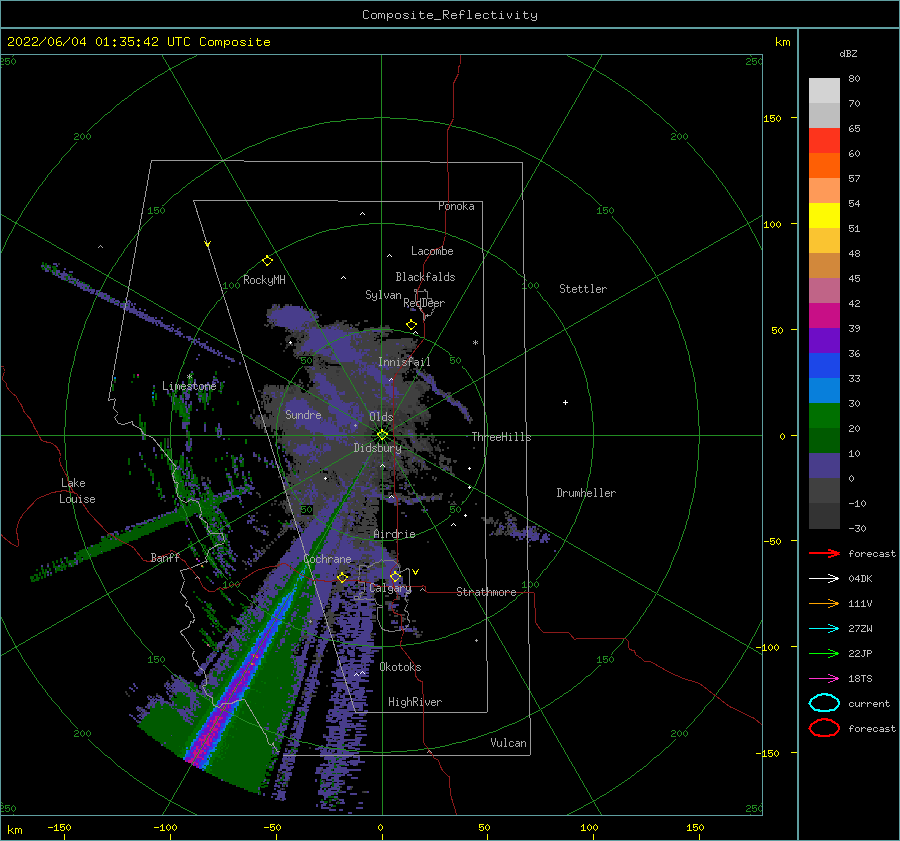The width and height of the screenshot is (900, 841).
Task: Click the RockyMH label
Action: click(x=264, y=280)
